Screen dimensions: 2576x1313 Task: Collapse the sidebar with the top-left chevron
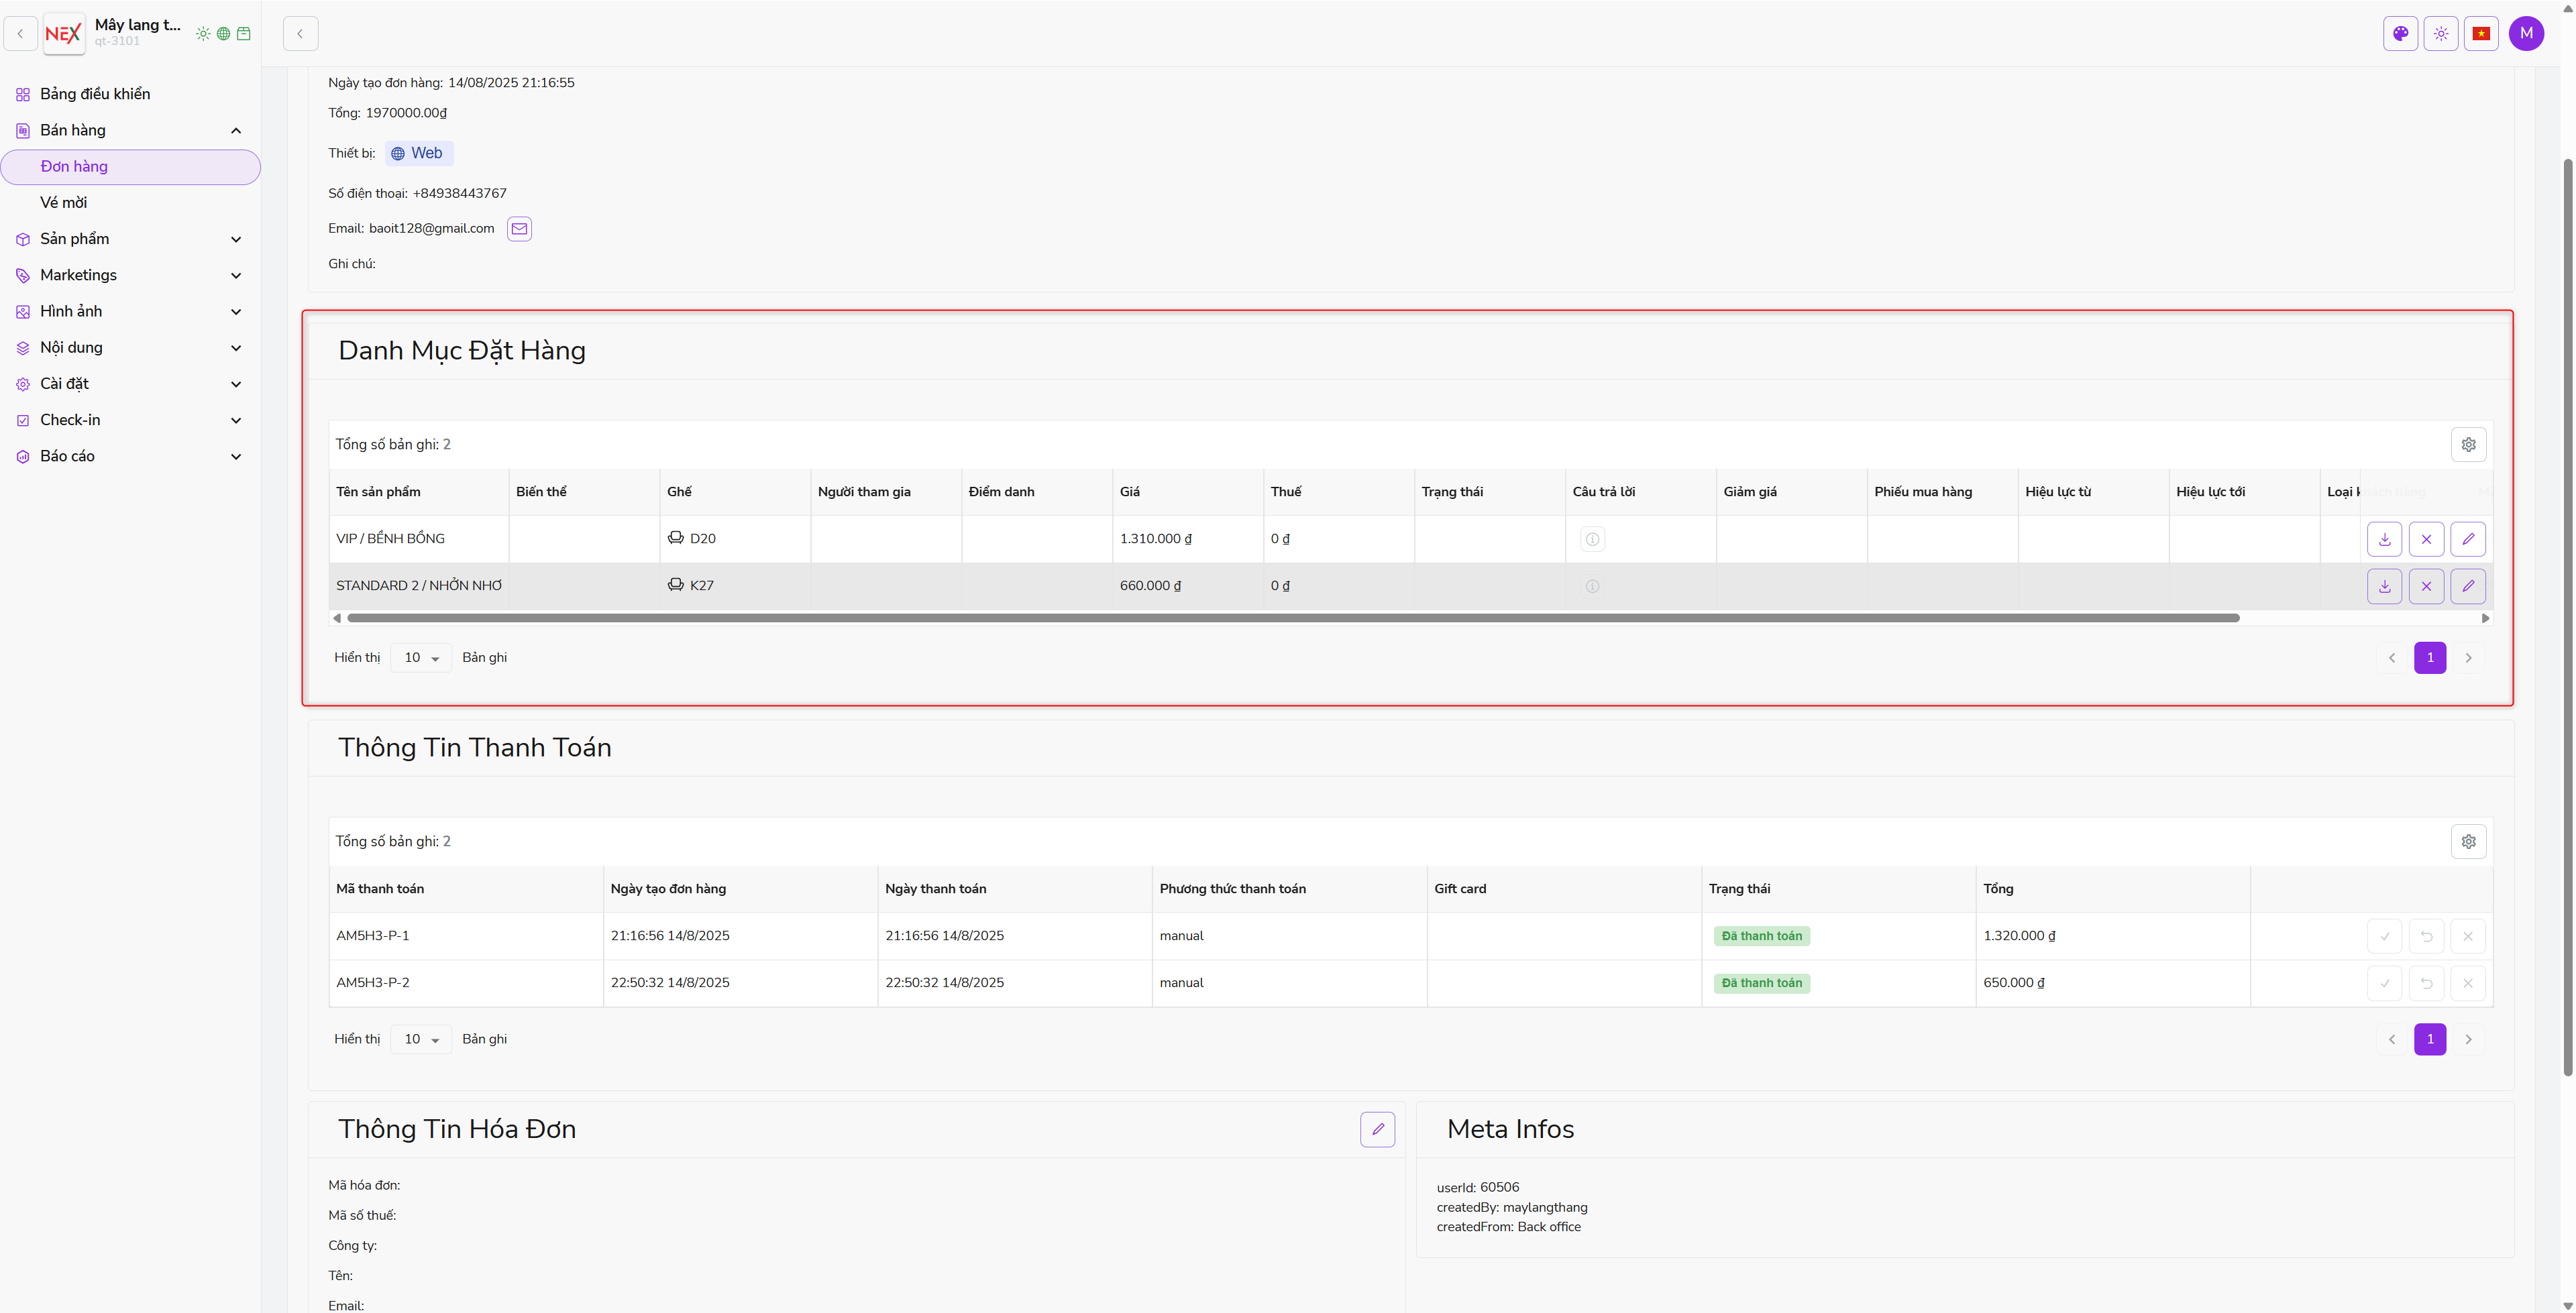[20, 34]
